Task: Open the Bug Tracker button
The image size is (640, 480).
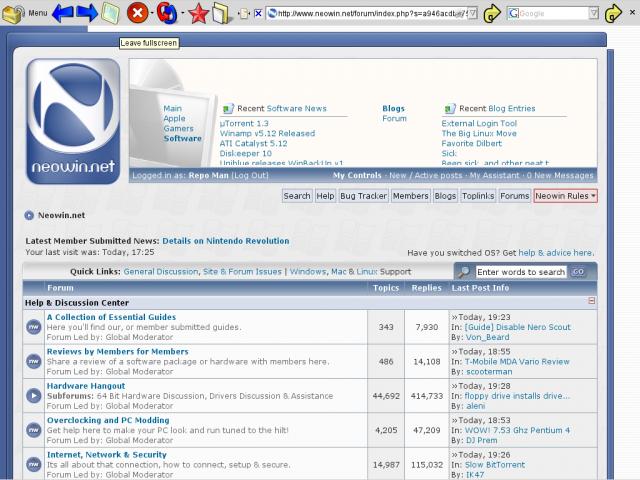Action: (x=363, y=196)
